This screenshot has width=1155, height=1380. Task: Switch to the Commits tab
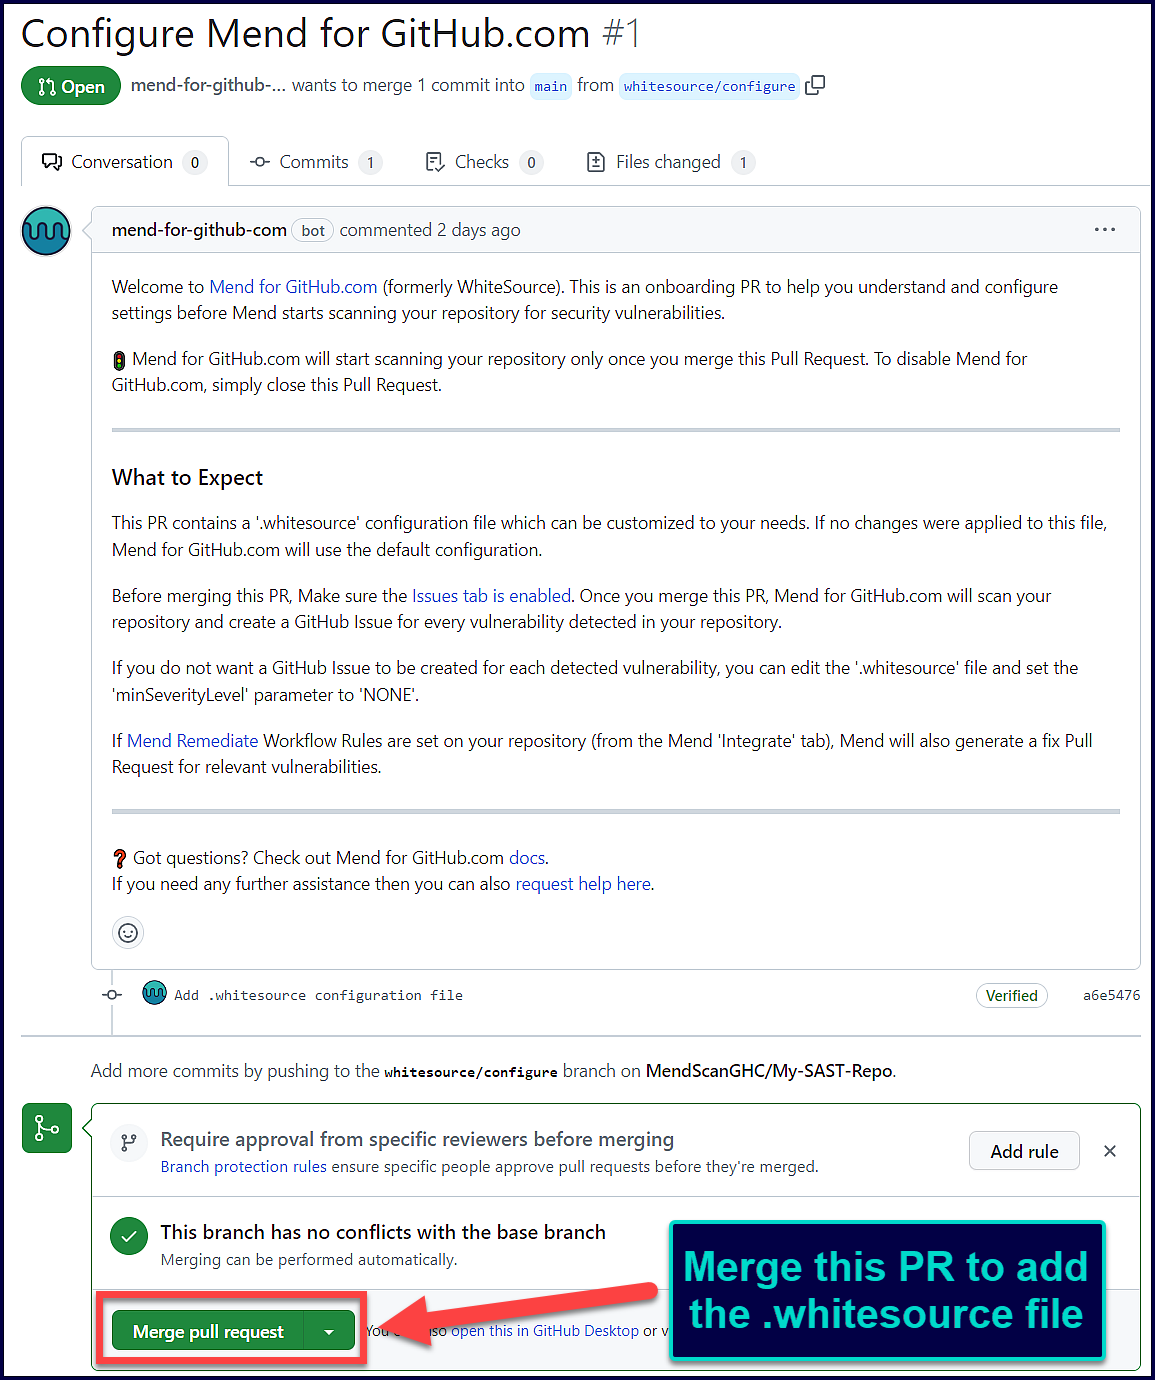pos(314,162)
